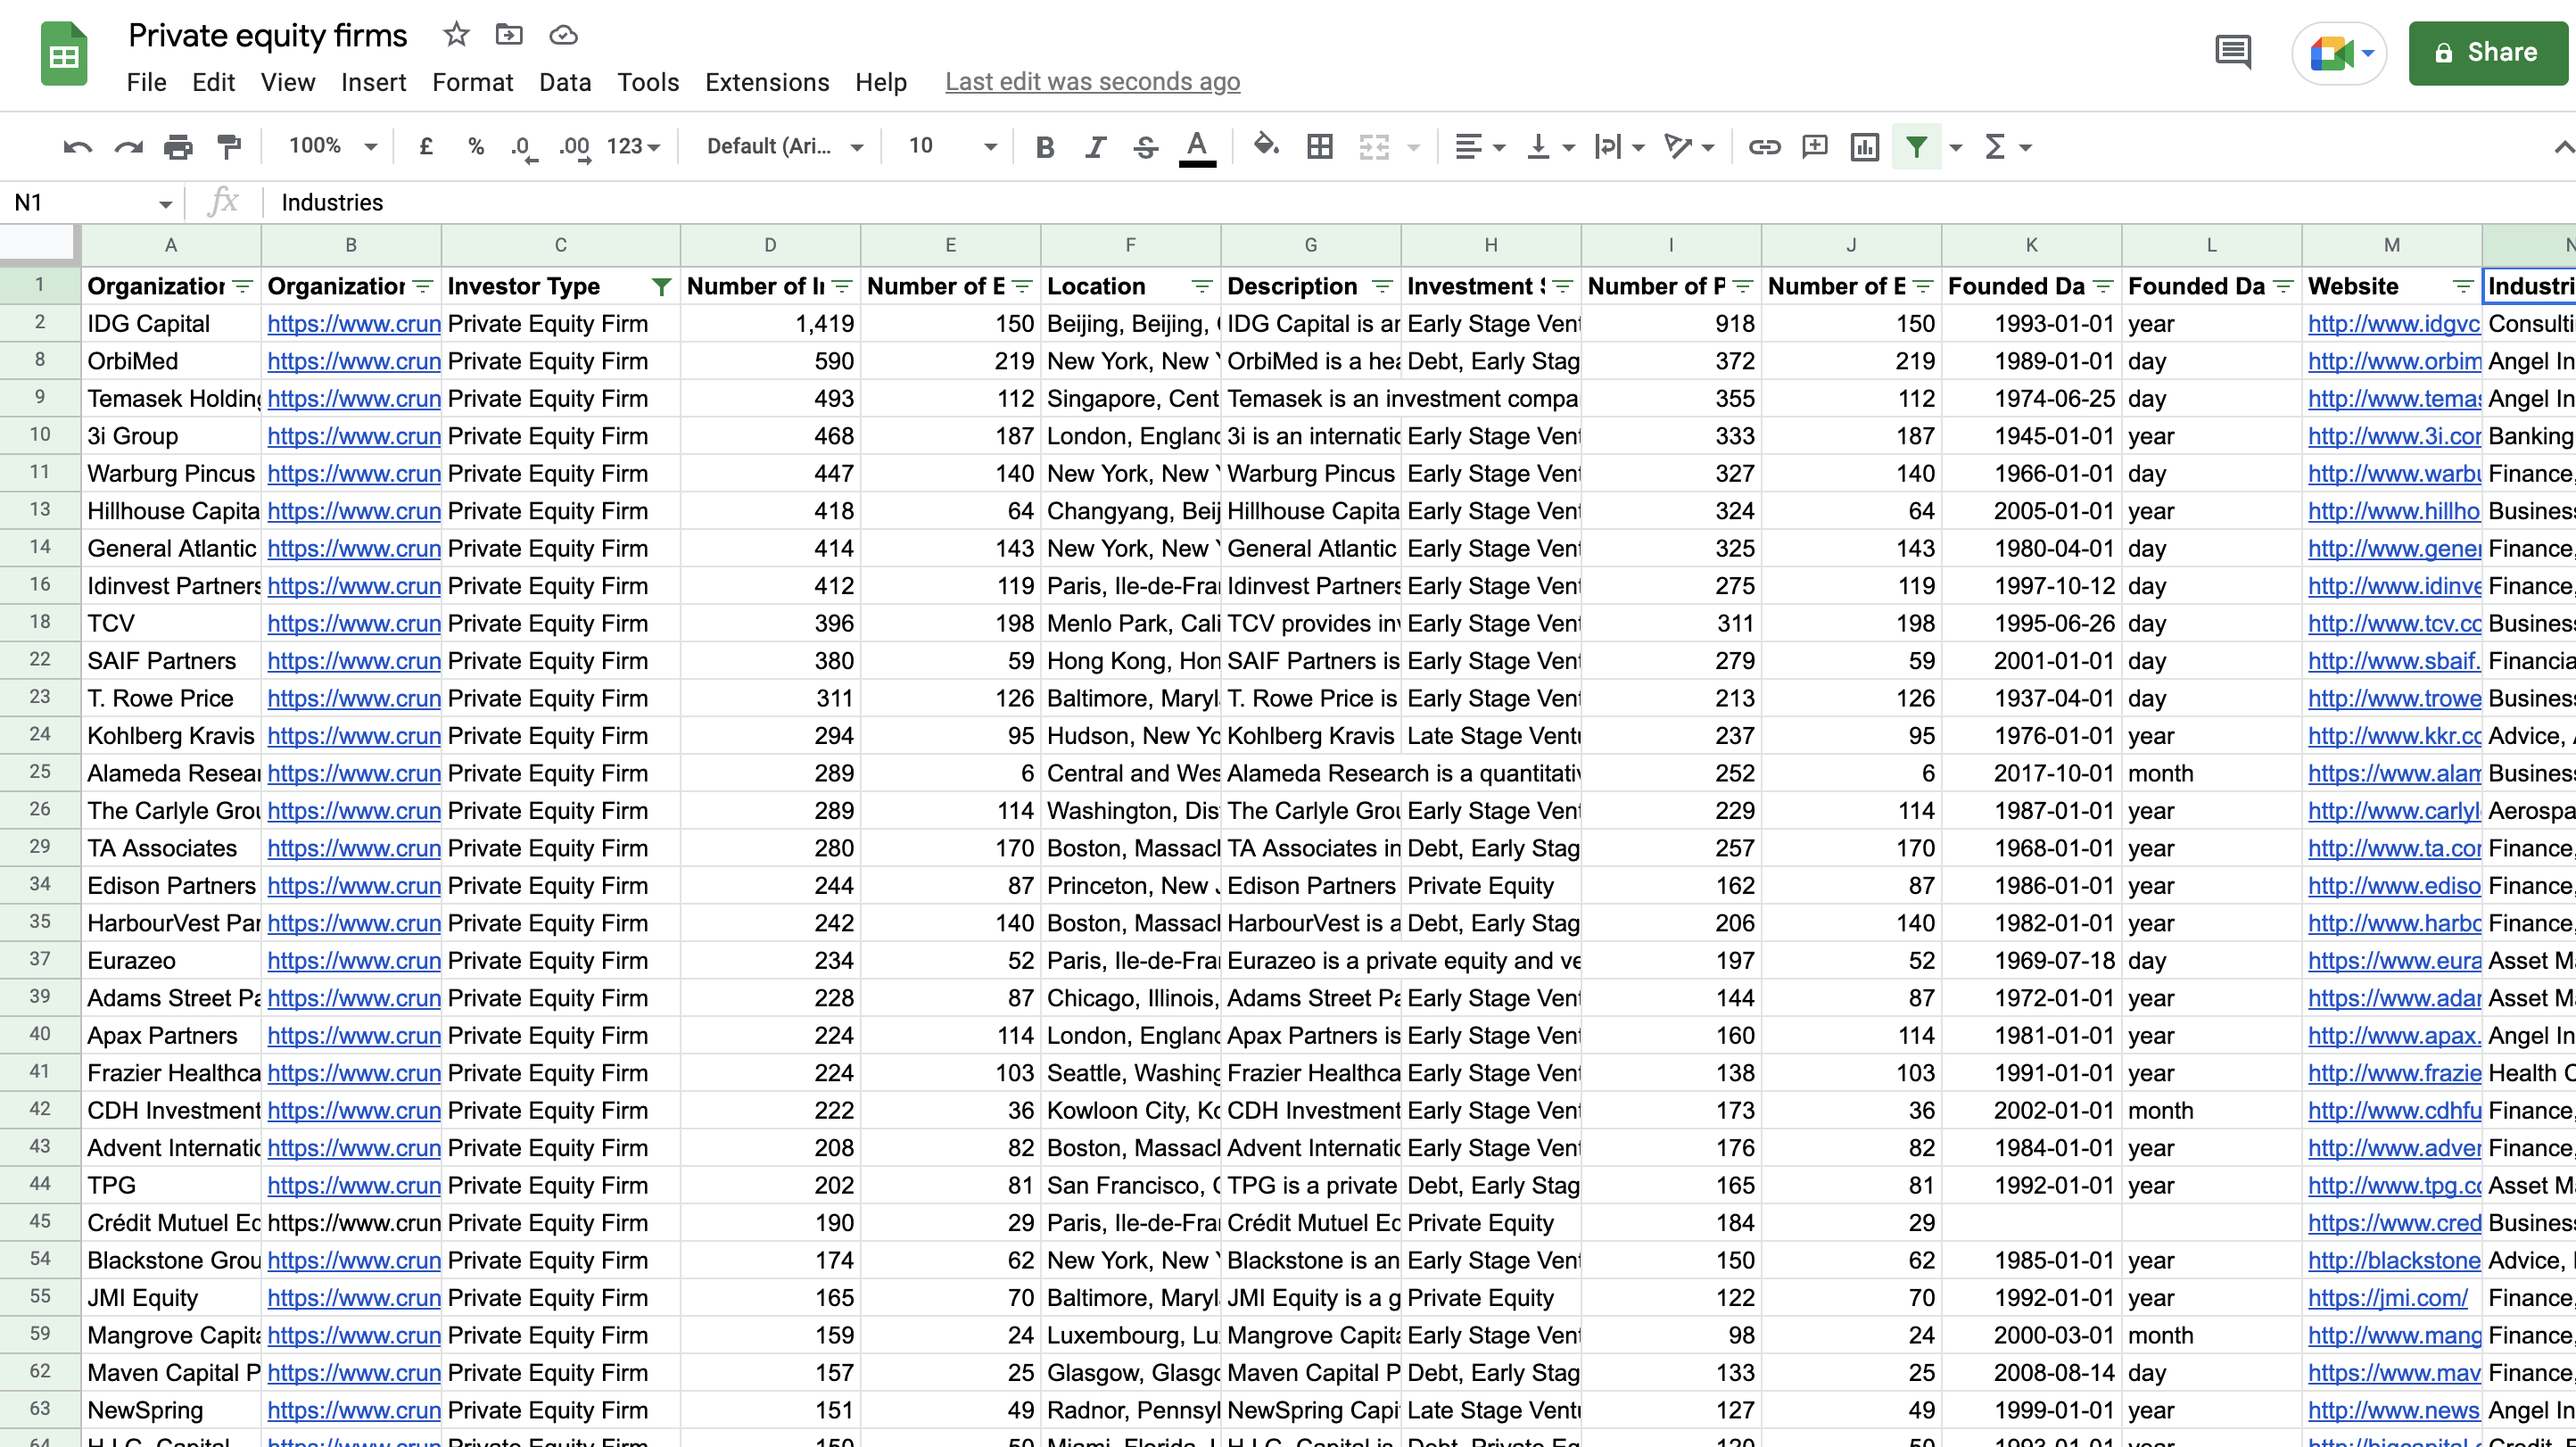Open the Data menu
The image size is (2576, 1447).
coord(565,82)
